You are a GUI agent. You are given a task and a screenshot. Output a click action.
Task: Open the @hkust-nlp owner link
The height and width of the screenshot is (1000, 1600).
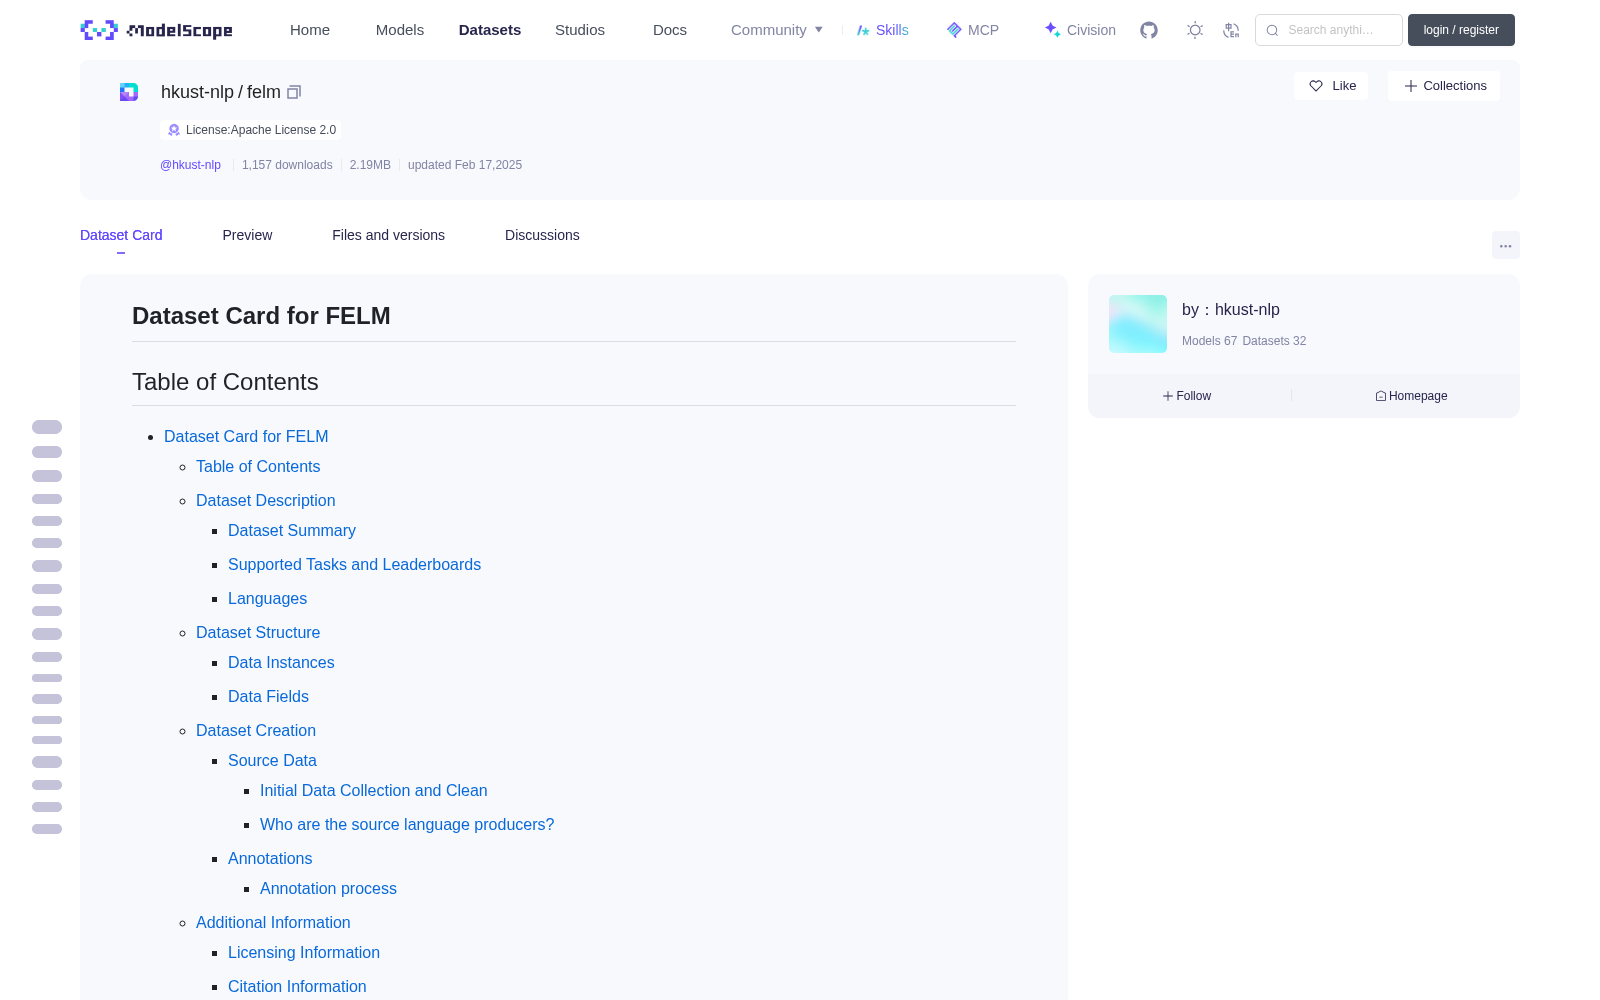pos(190,165)
